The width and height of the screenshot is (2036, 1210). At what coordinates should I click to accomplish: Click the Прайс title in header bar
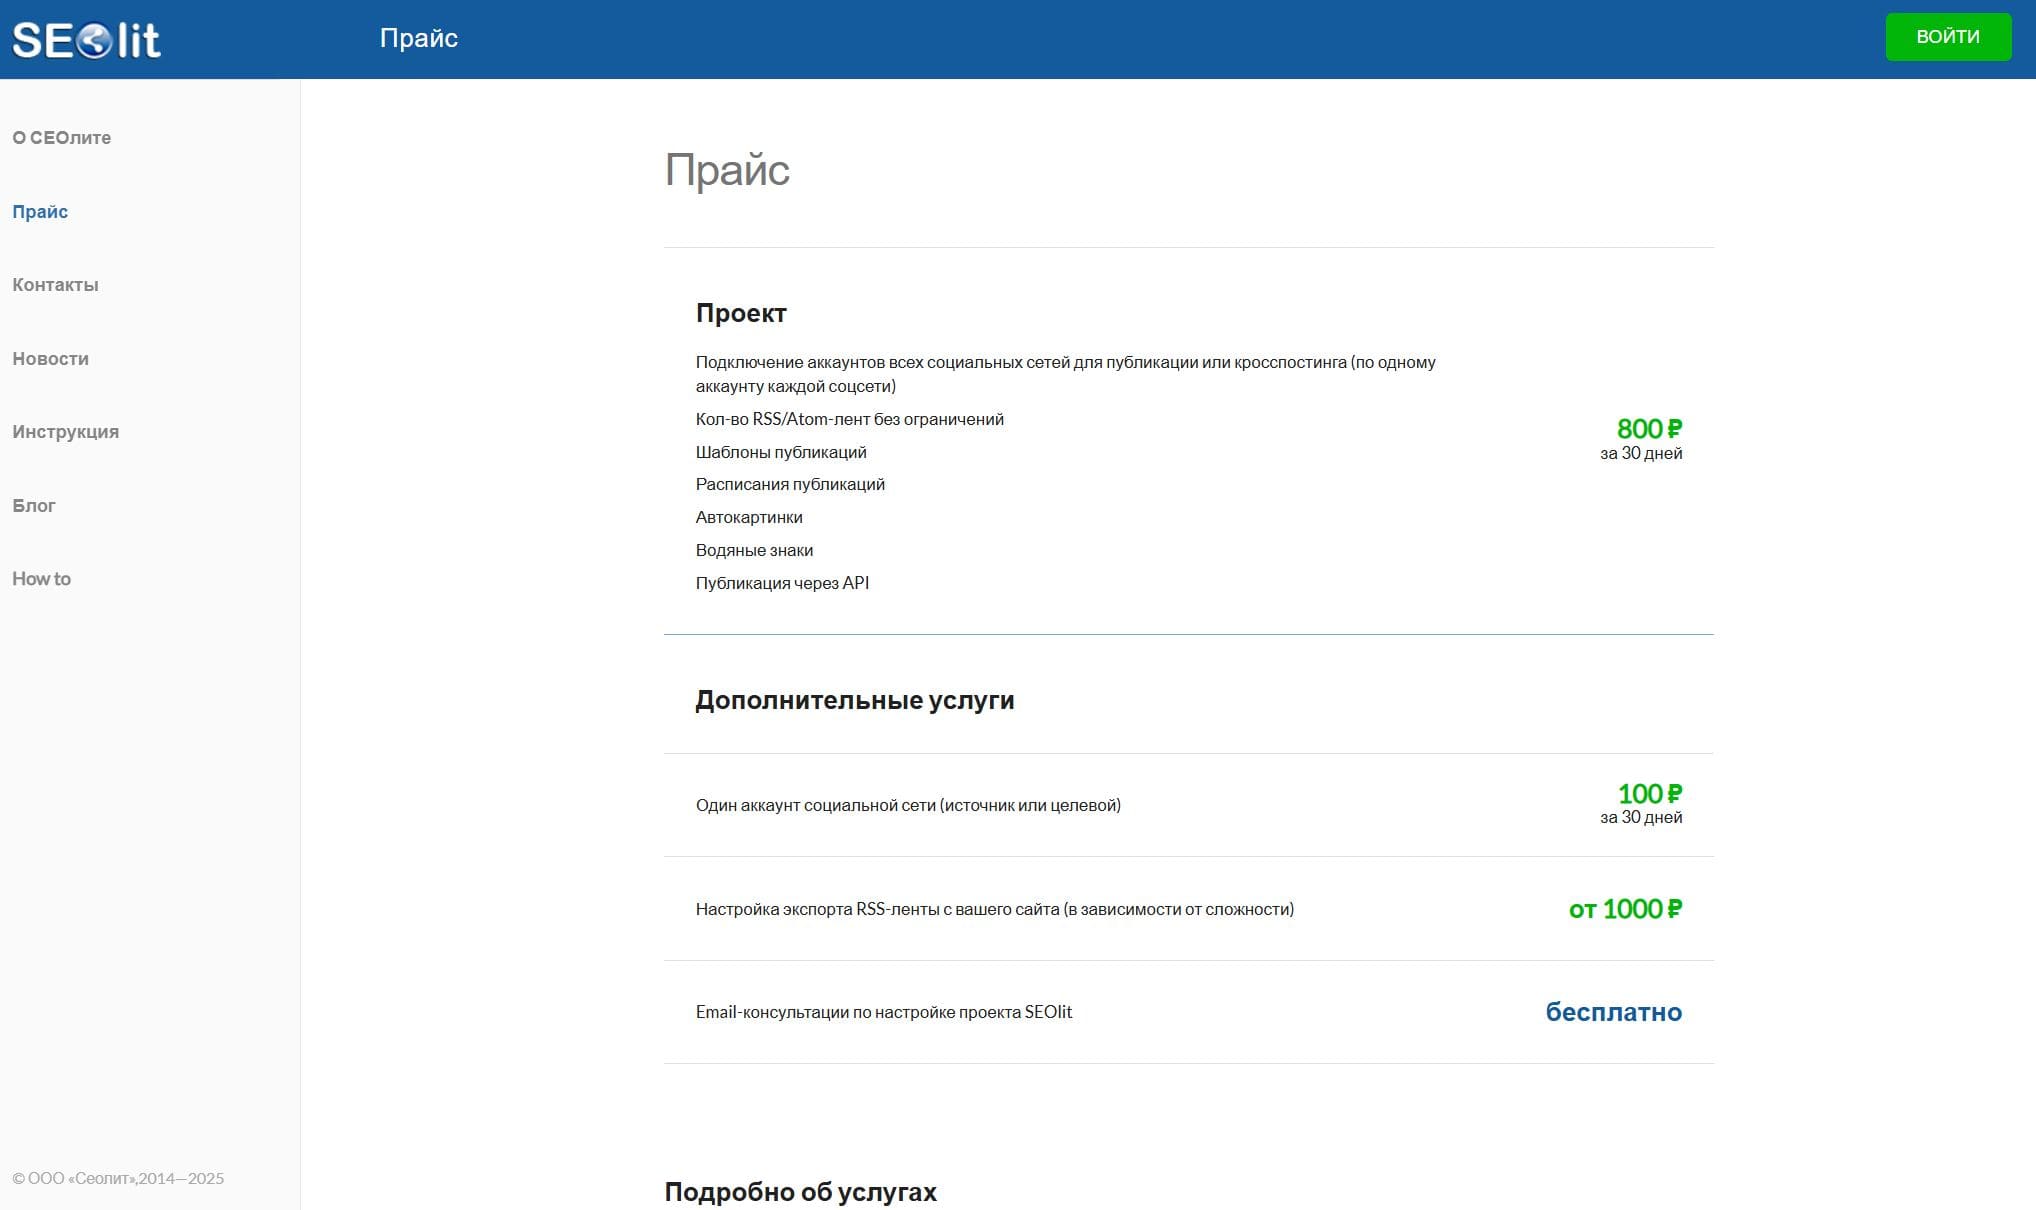pos(418,38)
